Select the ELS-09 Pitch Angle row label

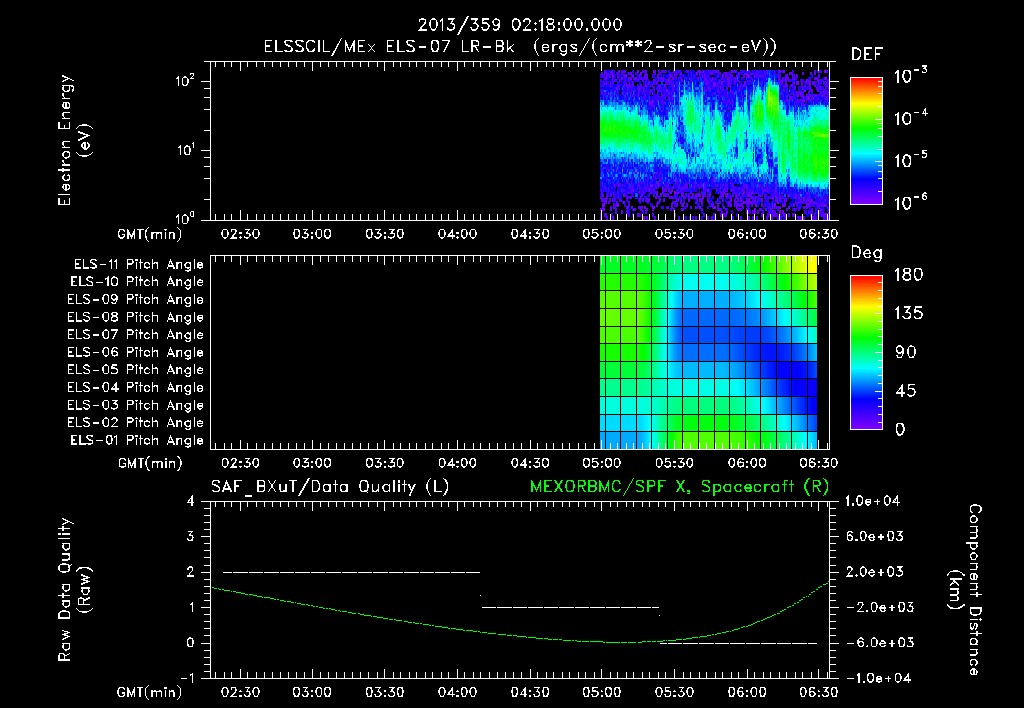[x=135, y=300]
